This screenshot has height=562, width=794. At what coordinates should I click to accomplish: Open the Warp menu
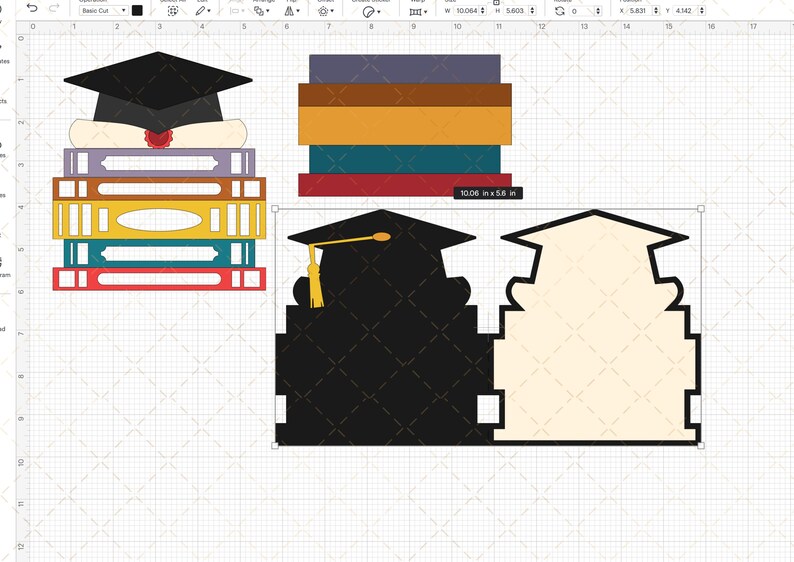tap(418, 12)
